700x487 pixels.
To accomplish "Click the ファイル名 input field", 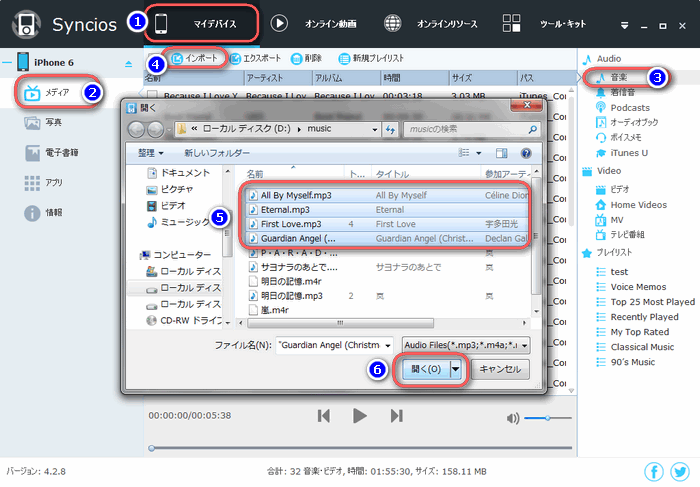I will coord(329,345).
